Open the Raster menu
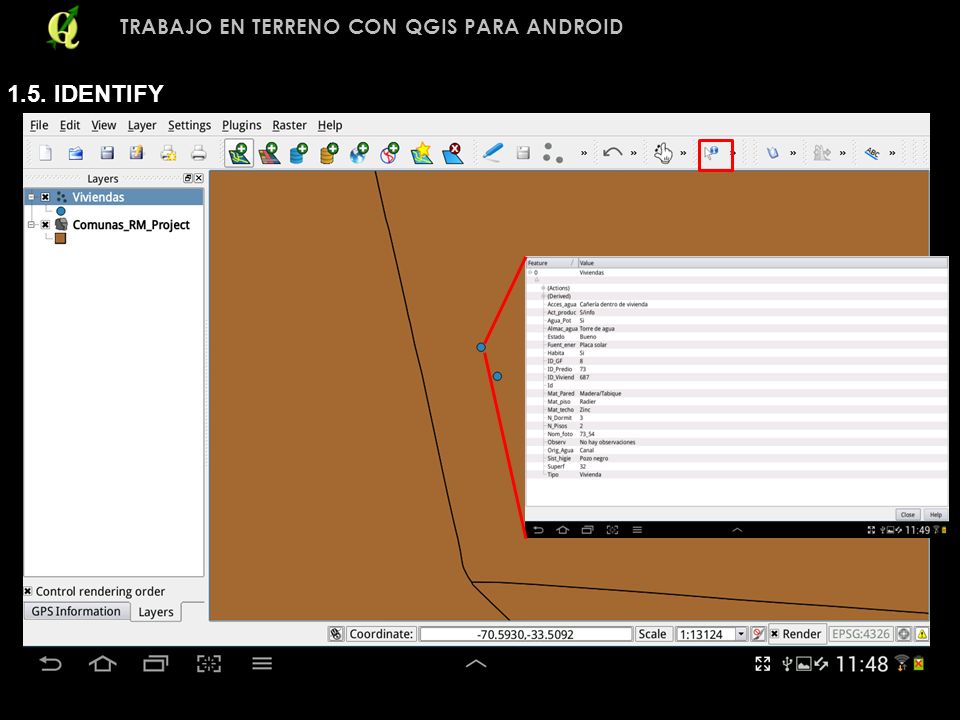The width and height of the screenshot is (960, 720). (290, 125)
